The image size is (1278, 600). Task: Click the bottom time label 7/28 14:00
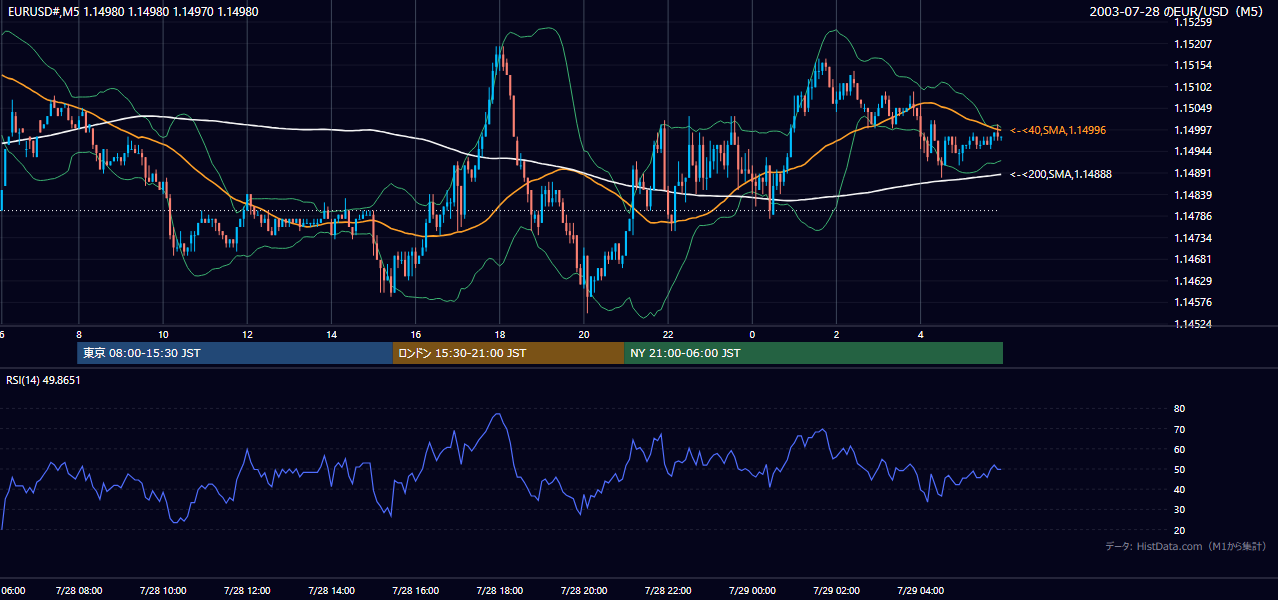332,591
